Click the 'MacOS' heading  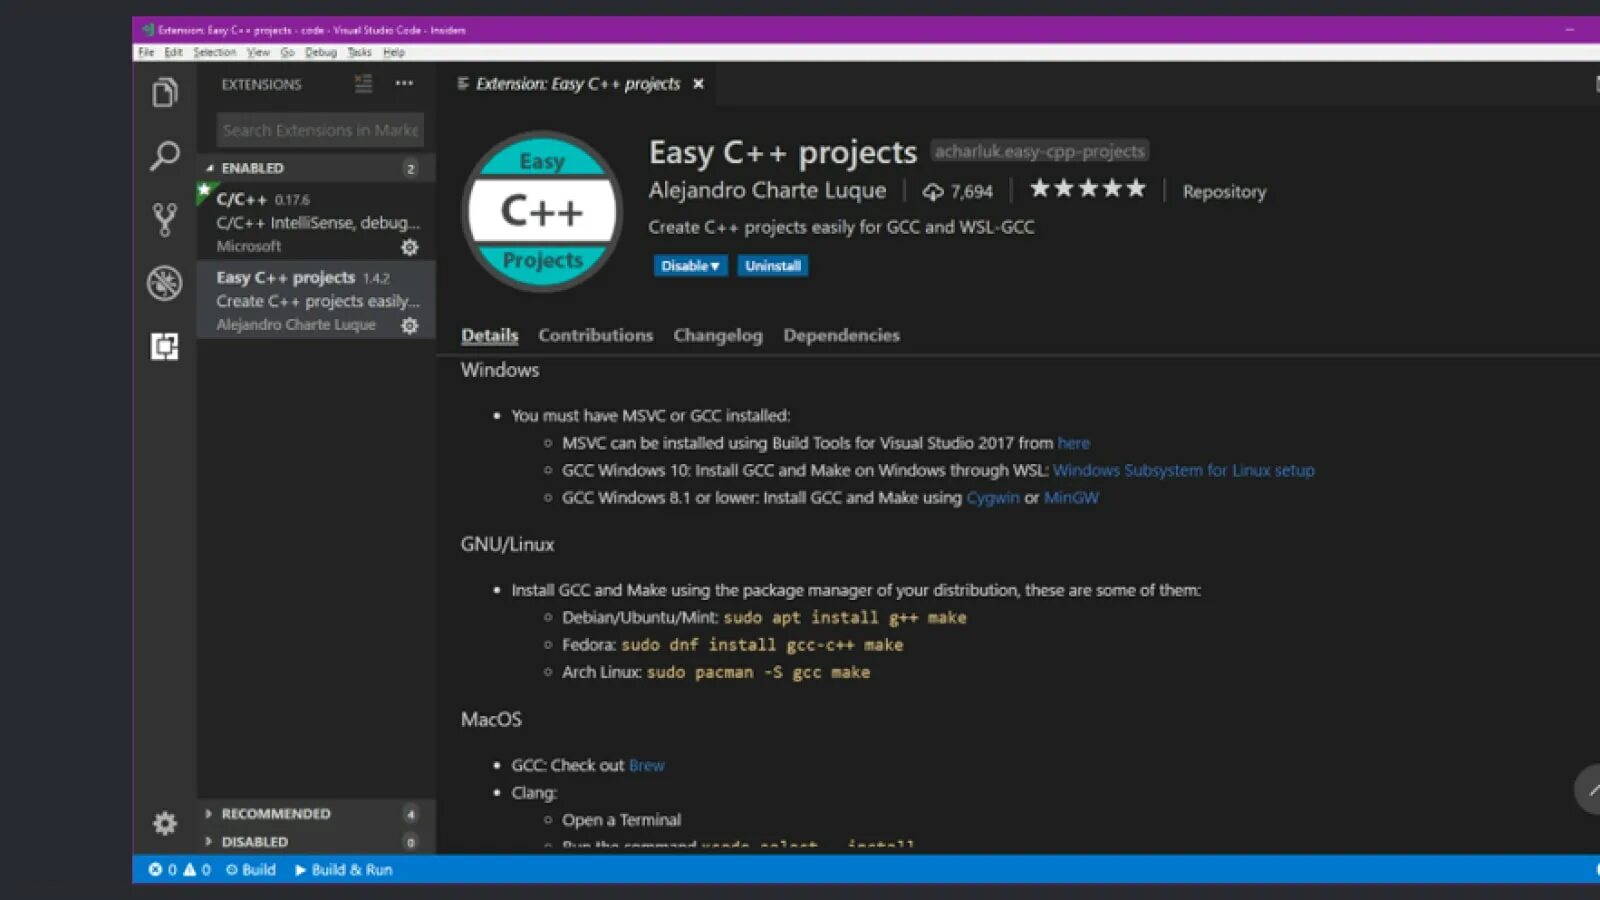tap(491, 720)
